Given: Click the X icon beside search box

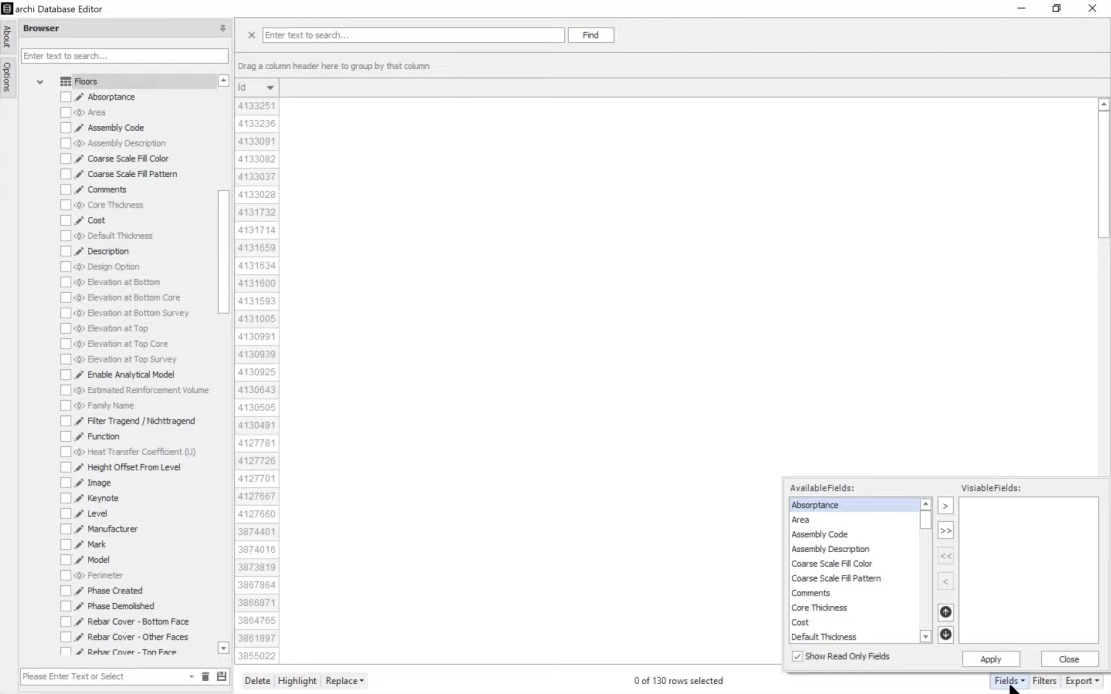Looking at the screenshot, I should pos(251,35).
